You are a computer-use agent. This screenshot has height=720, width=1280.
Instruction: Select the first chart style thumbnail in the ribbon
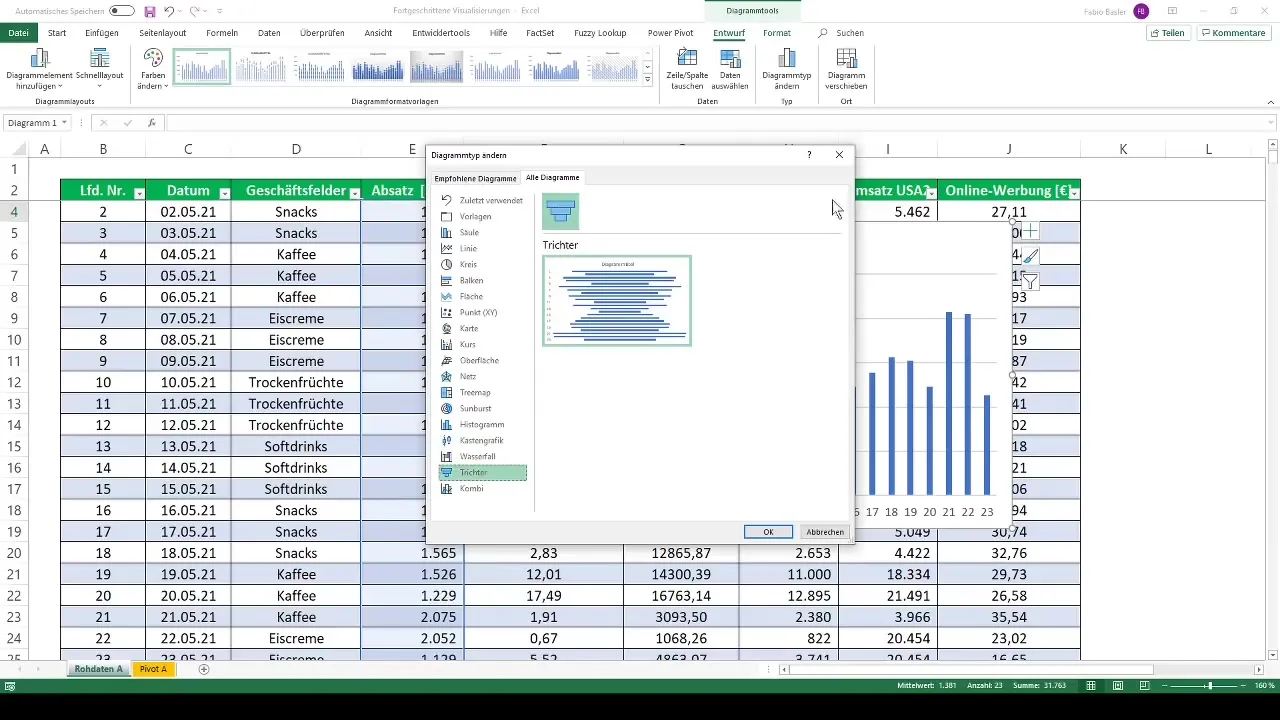(x=202, y=67)
